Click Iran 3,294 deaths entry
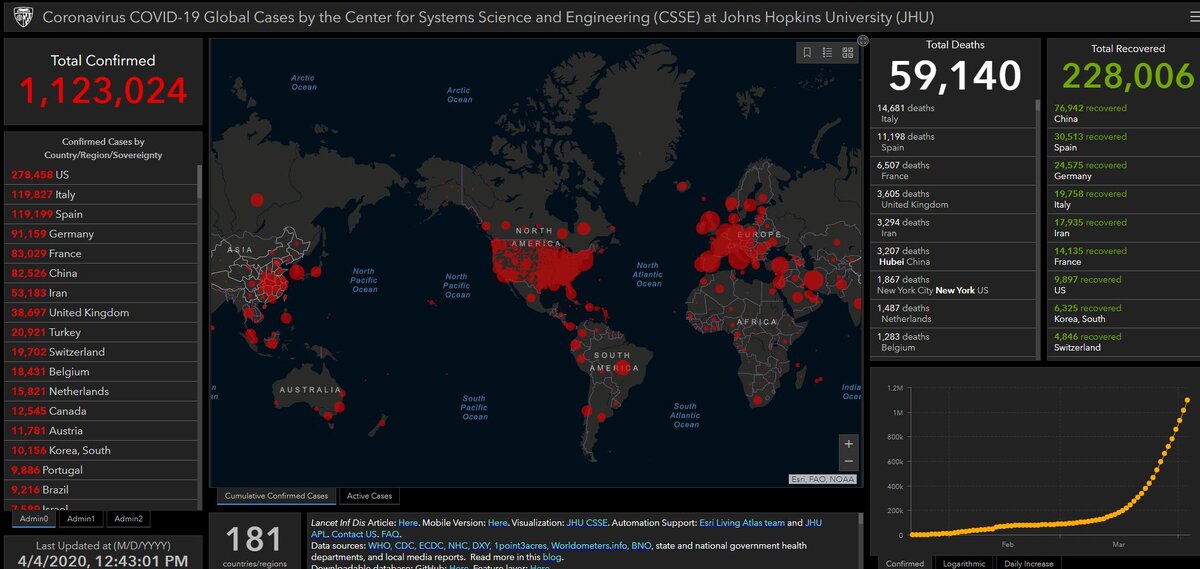This screenshot has height=569, width=1200. 954,227
